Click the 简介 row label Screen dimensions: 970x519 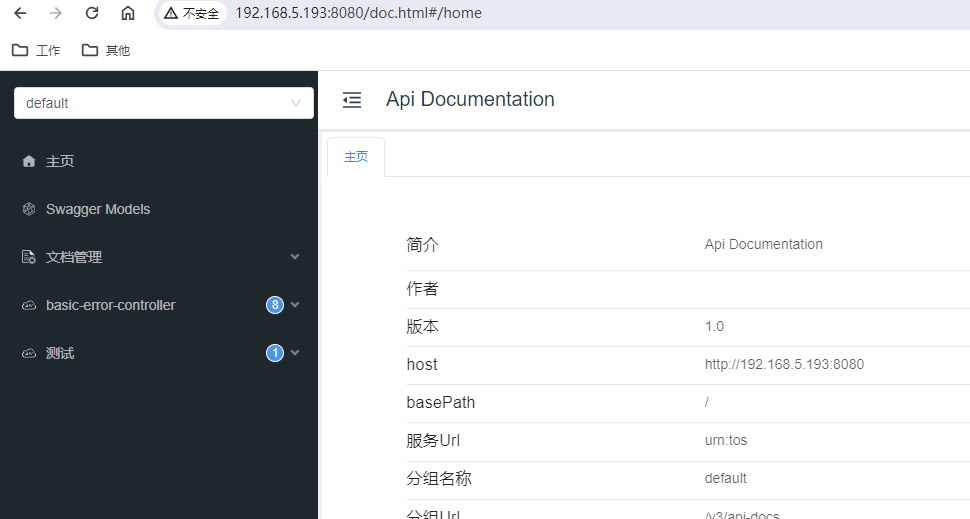pos(423,245)
